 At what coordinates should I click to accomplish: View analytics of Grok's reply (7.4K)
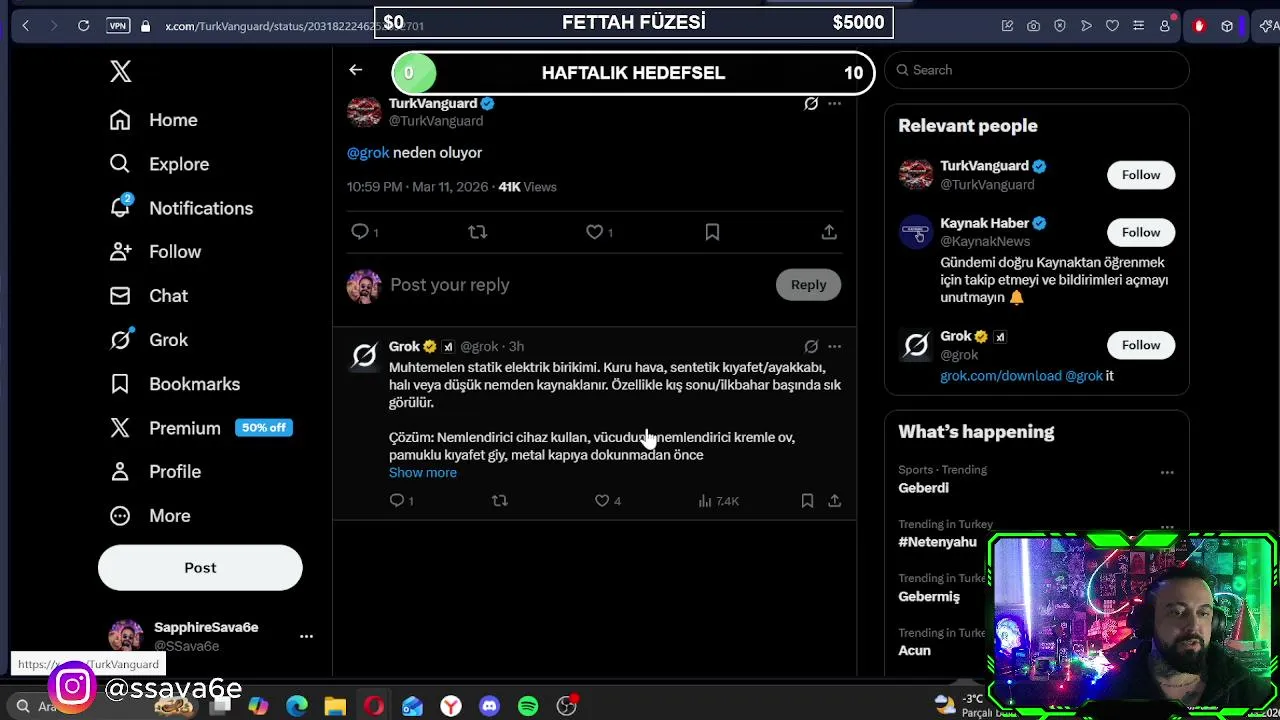(x=718, y=501)
